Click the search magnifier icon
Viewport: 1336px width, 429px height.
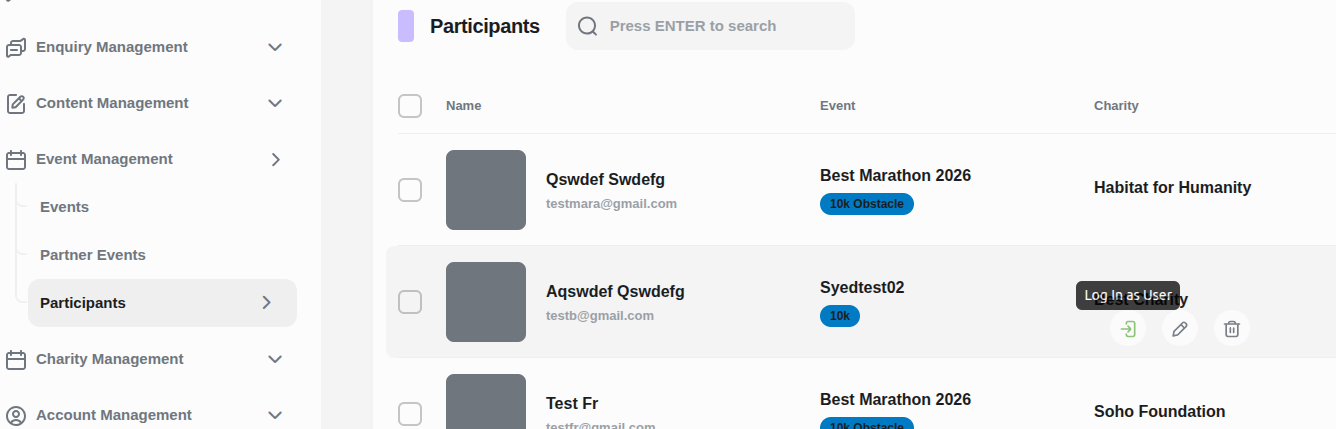click(x=588, y=26)
